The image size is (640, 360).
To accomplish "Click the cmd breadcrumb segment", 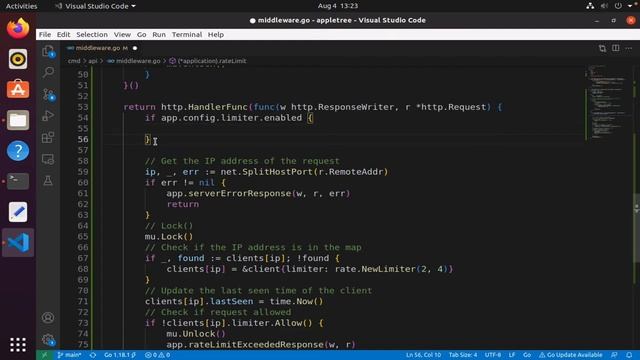I will [x=74, y=61].
